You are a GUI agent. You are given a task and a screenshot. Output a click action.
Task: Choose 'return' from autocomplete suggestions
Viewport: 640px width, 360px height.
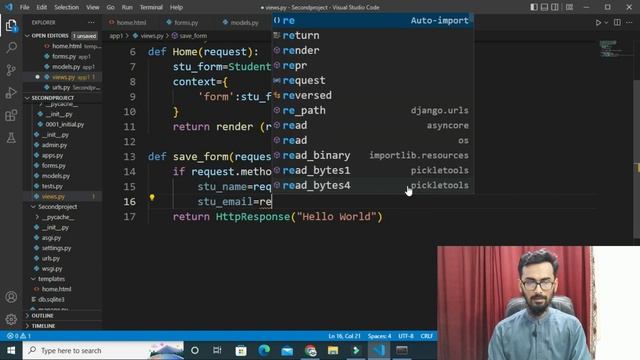(373, 36)
